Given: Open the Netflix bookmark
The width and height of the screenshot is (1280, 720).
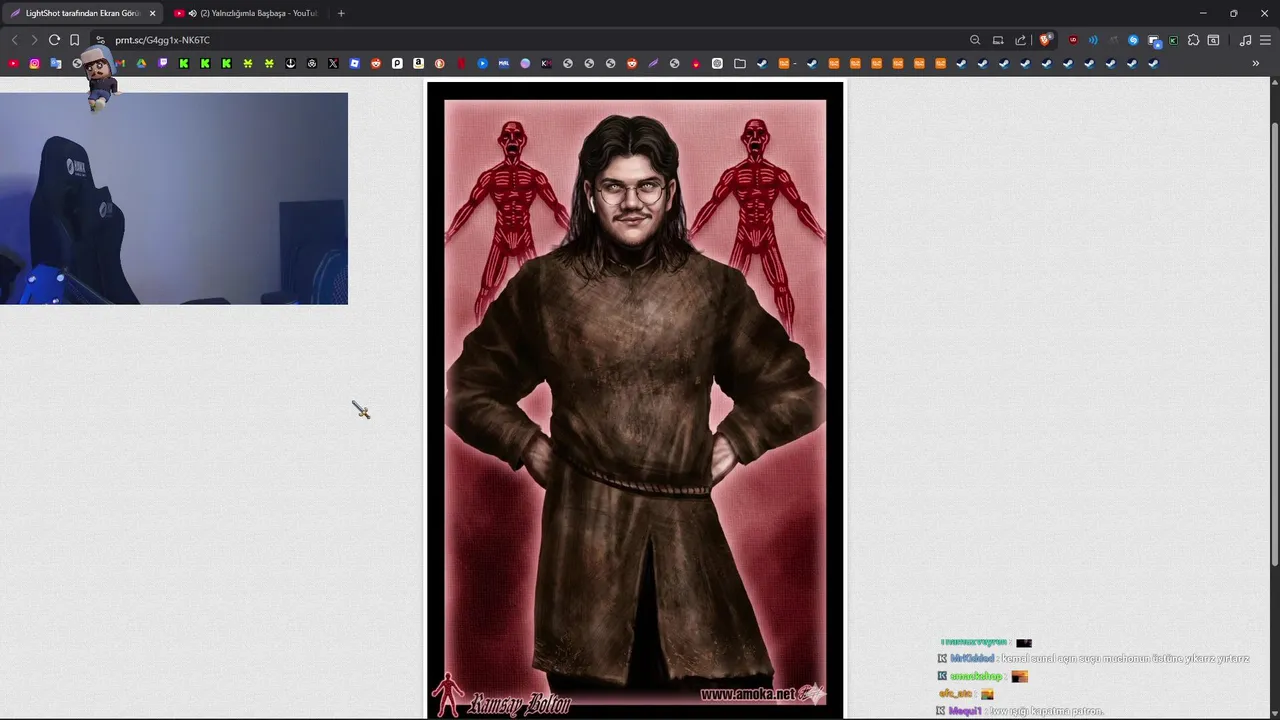Looking at the screenshot, I should point(461,63).
